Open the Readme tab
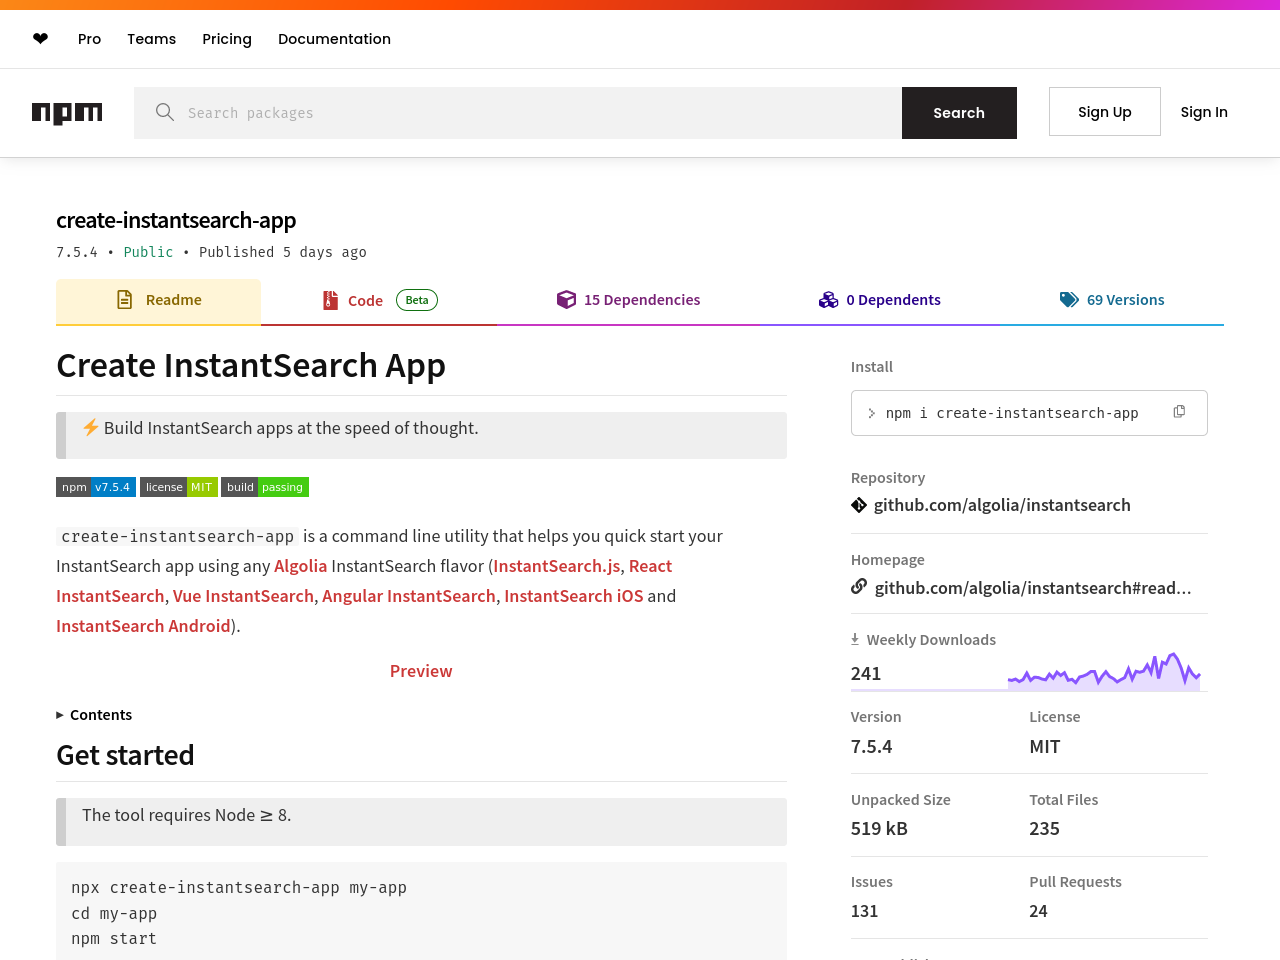Screen dimensions: 1280x960 click(158, 301)
